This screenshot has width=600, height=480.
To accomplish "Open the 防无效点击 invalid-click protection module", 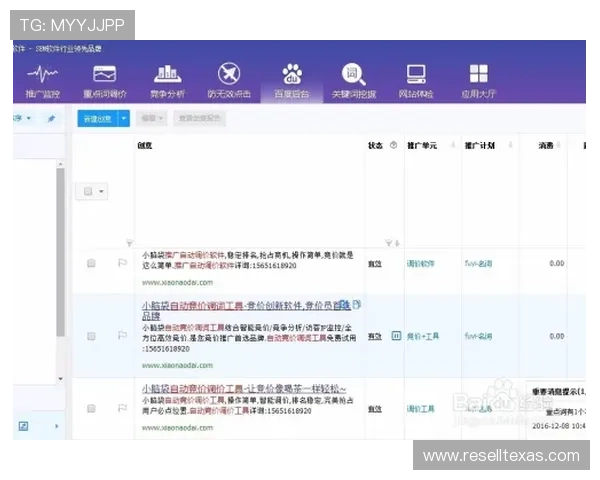I will (229, 82).
